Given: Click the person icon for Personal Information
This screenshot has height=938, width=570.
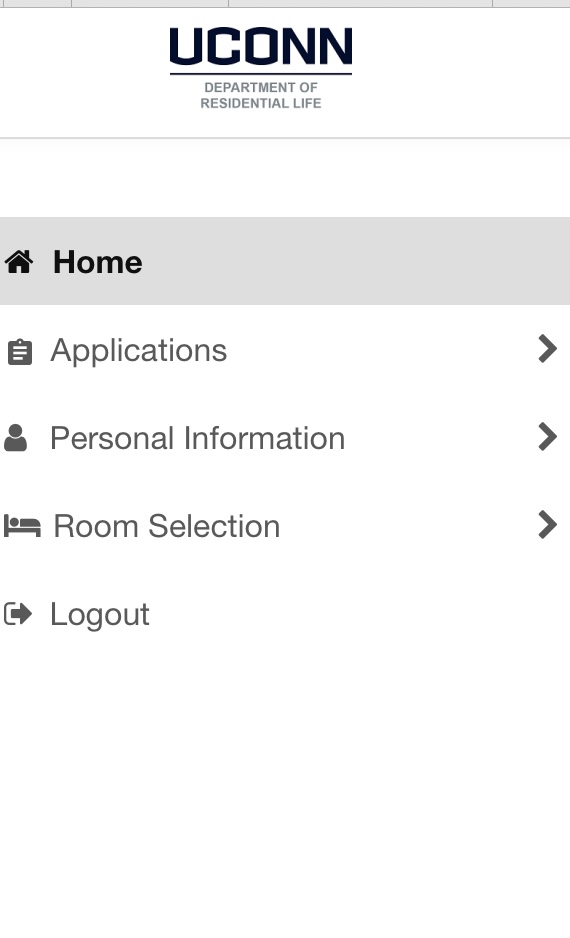Looking at the screenshot, I should 16,438.
